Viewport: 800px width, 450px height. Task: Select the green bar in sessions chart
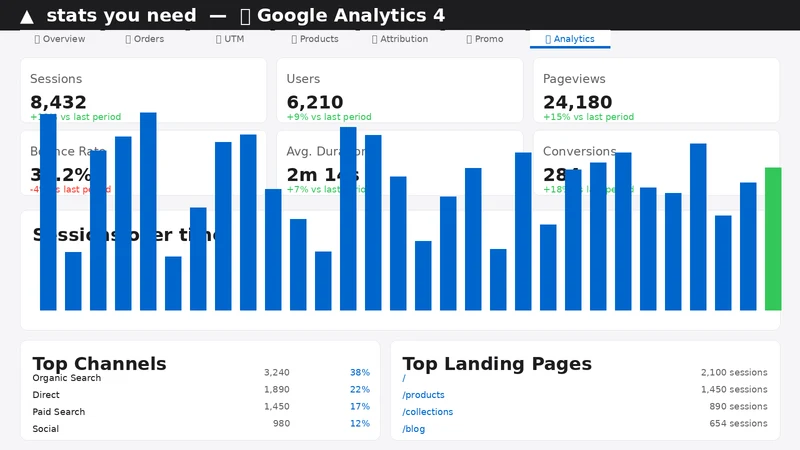pos(773,239)
